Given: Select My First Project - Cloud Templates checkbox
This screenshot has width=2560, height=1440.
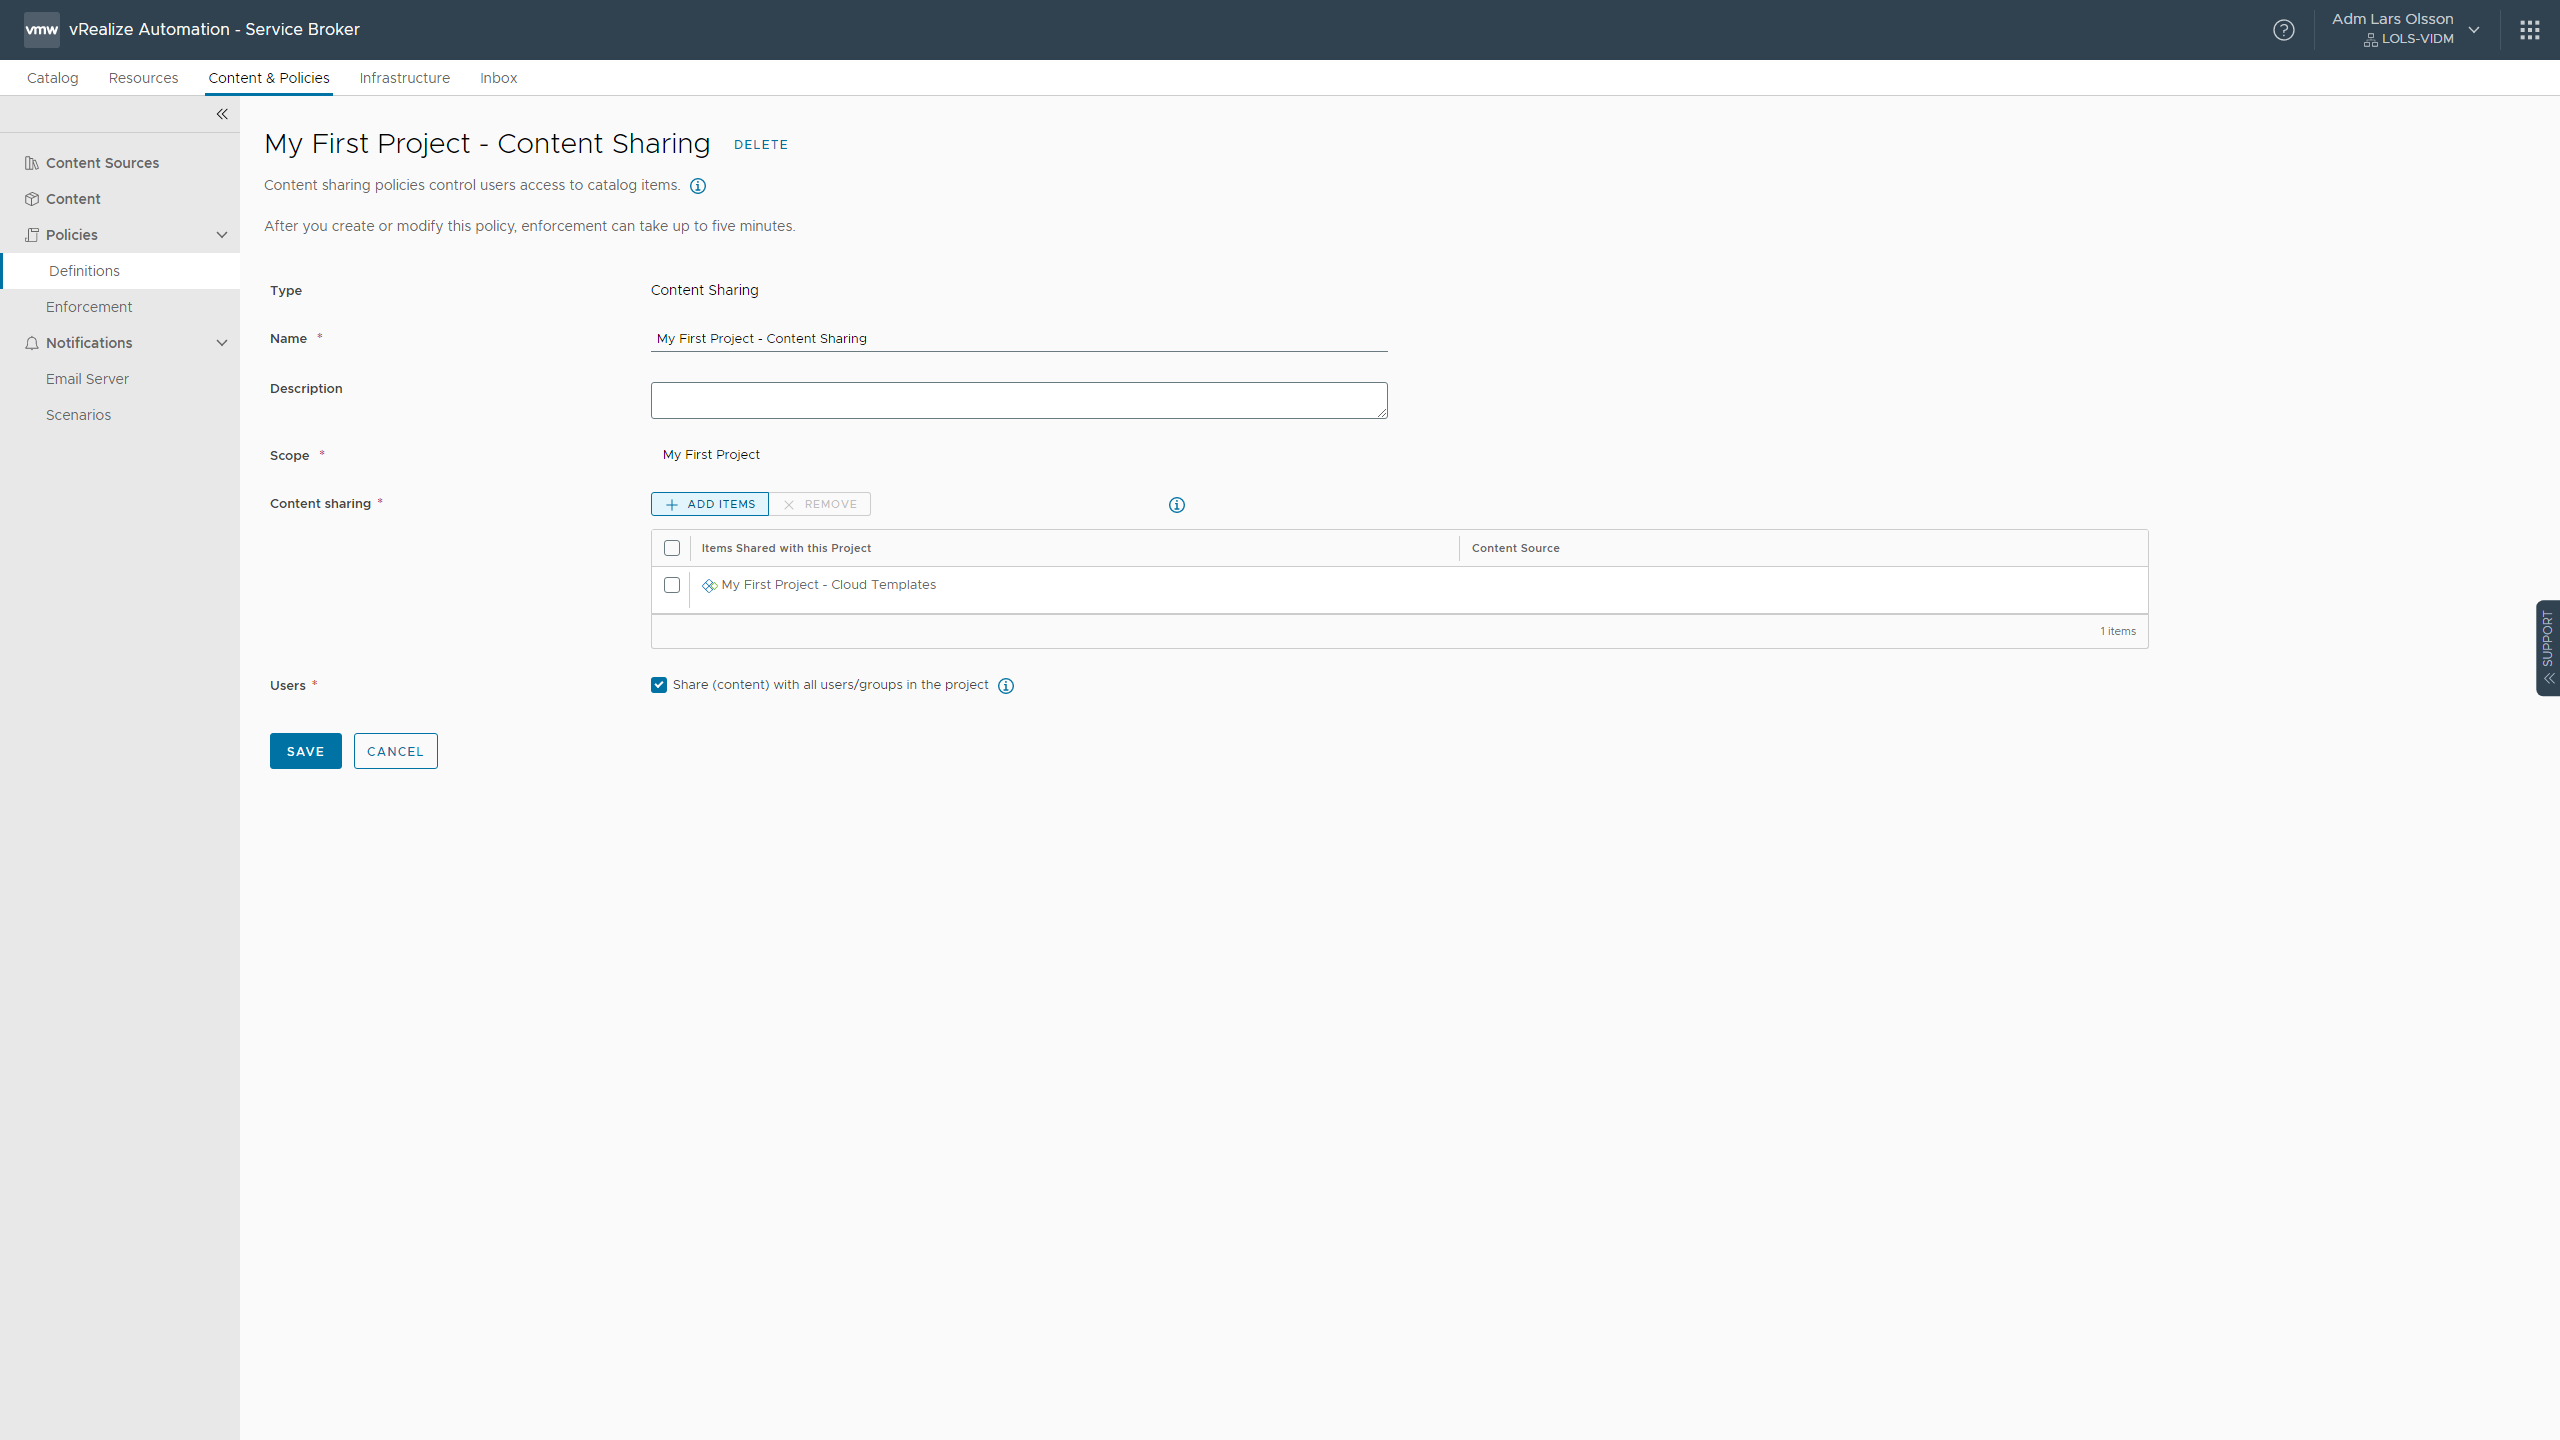Looking at the screenshot, I should (672, 585).
